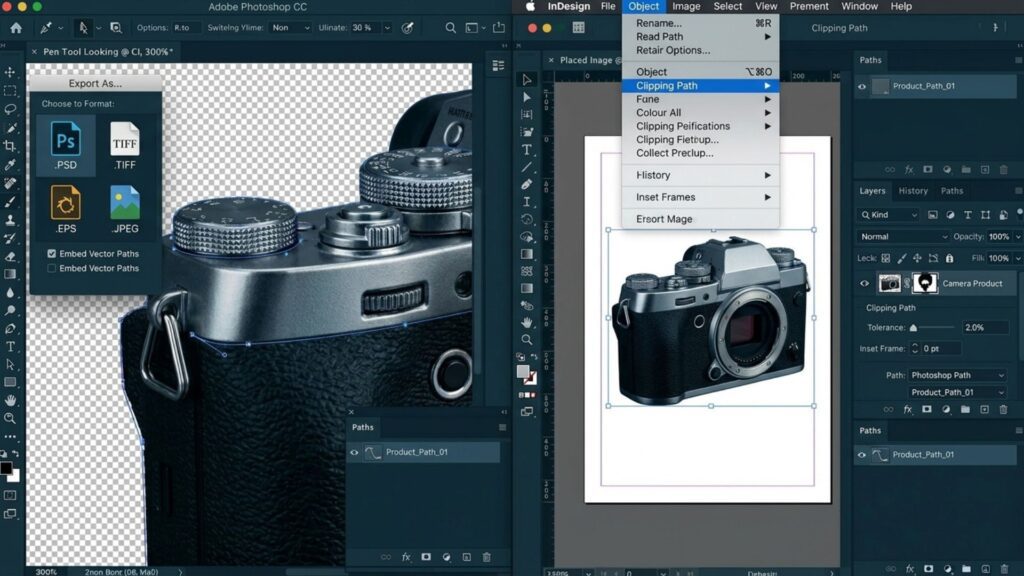Open the Window menu in menu bar
1024x576 pixels.
click(x=859, y=7)
